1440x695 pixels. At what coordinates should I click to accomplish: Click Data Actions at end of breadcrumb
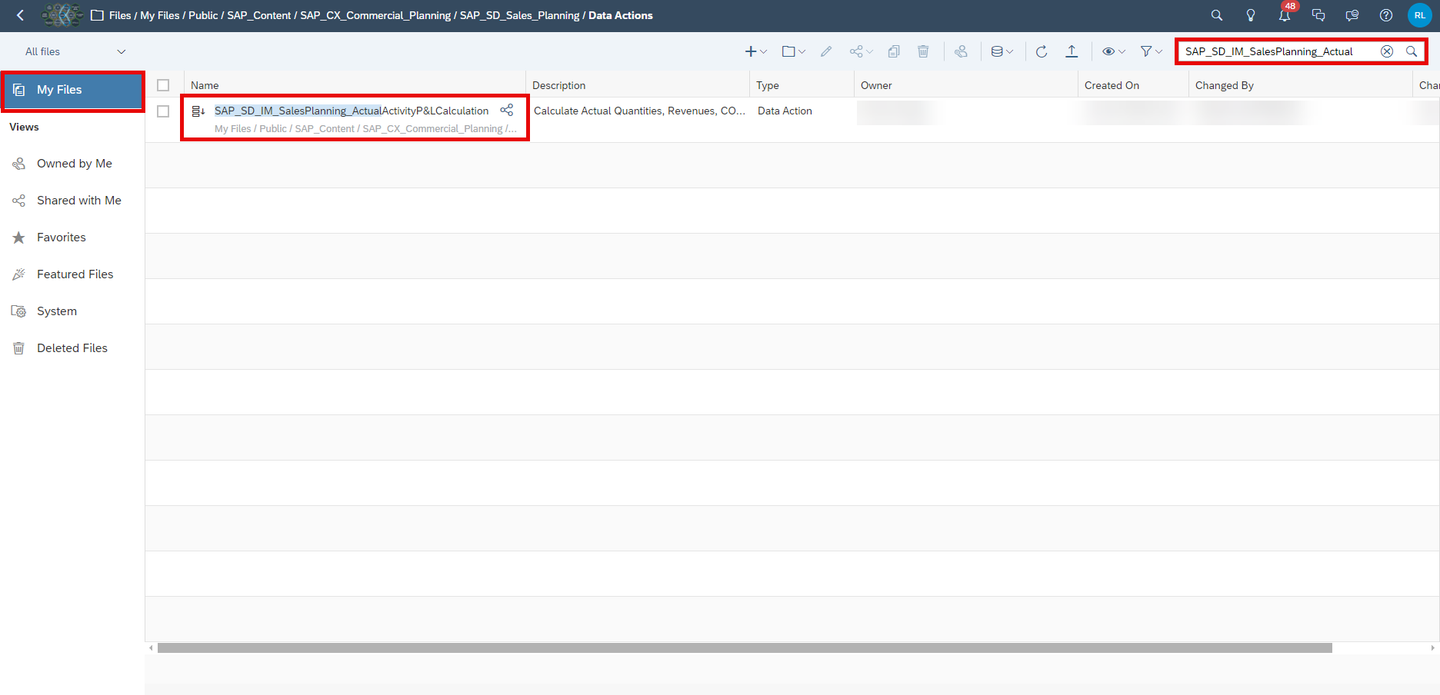tap(621, 15)
